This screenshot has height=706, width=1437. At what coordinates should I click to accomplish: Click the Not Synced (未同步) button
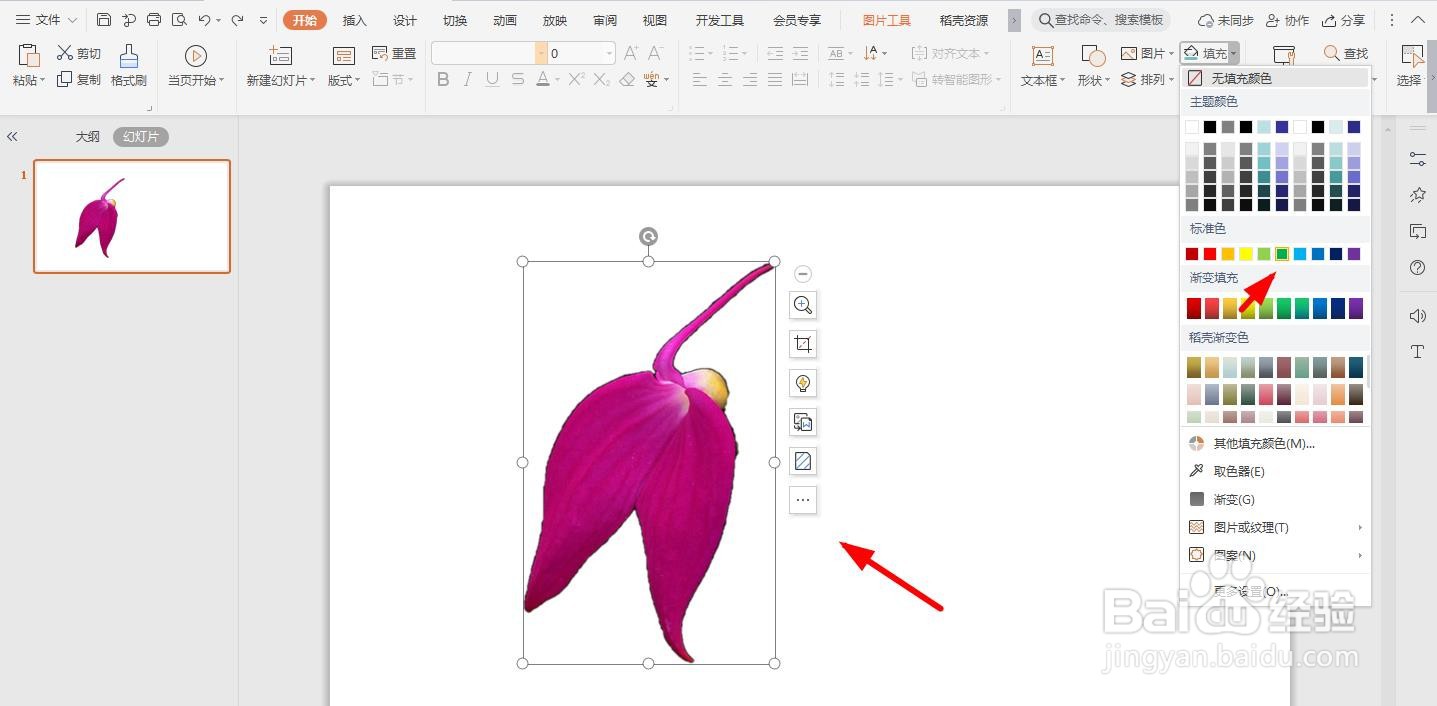coord(1225,20)
